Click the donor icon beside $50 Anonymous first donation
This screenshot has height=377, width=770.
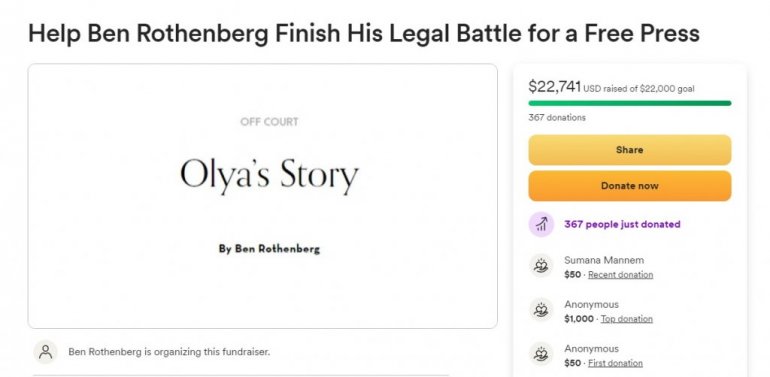click(x=541, y=354)
